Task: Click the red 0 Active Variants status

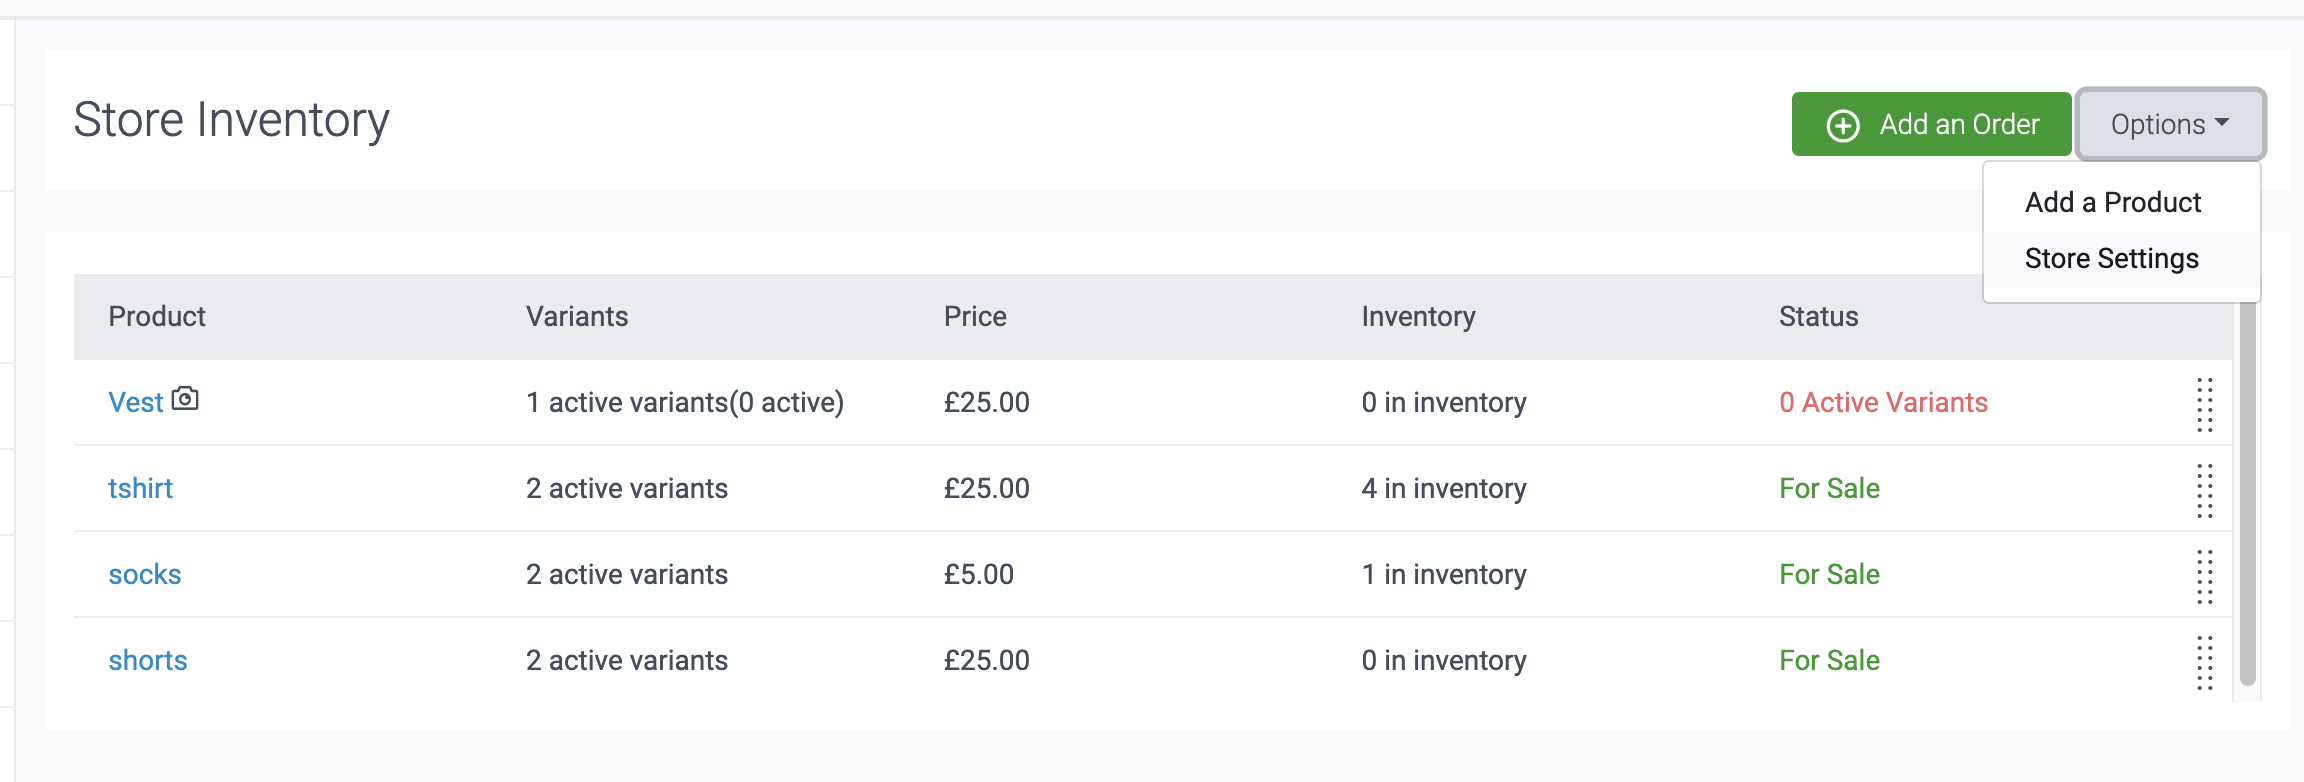Action: pos(1882,402)
